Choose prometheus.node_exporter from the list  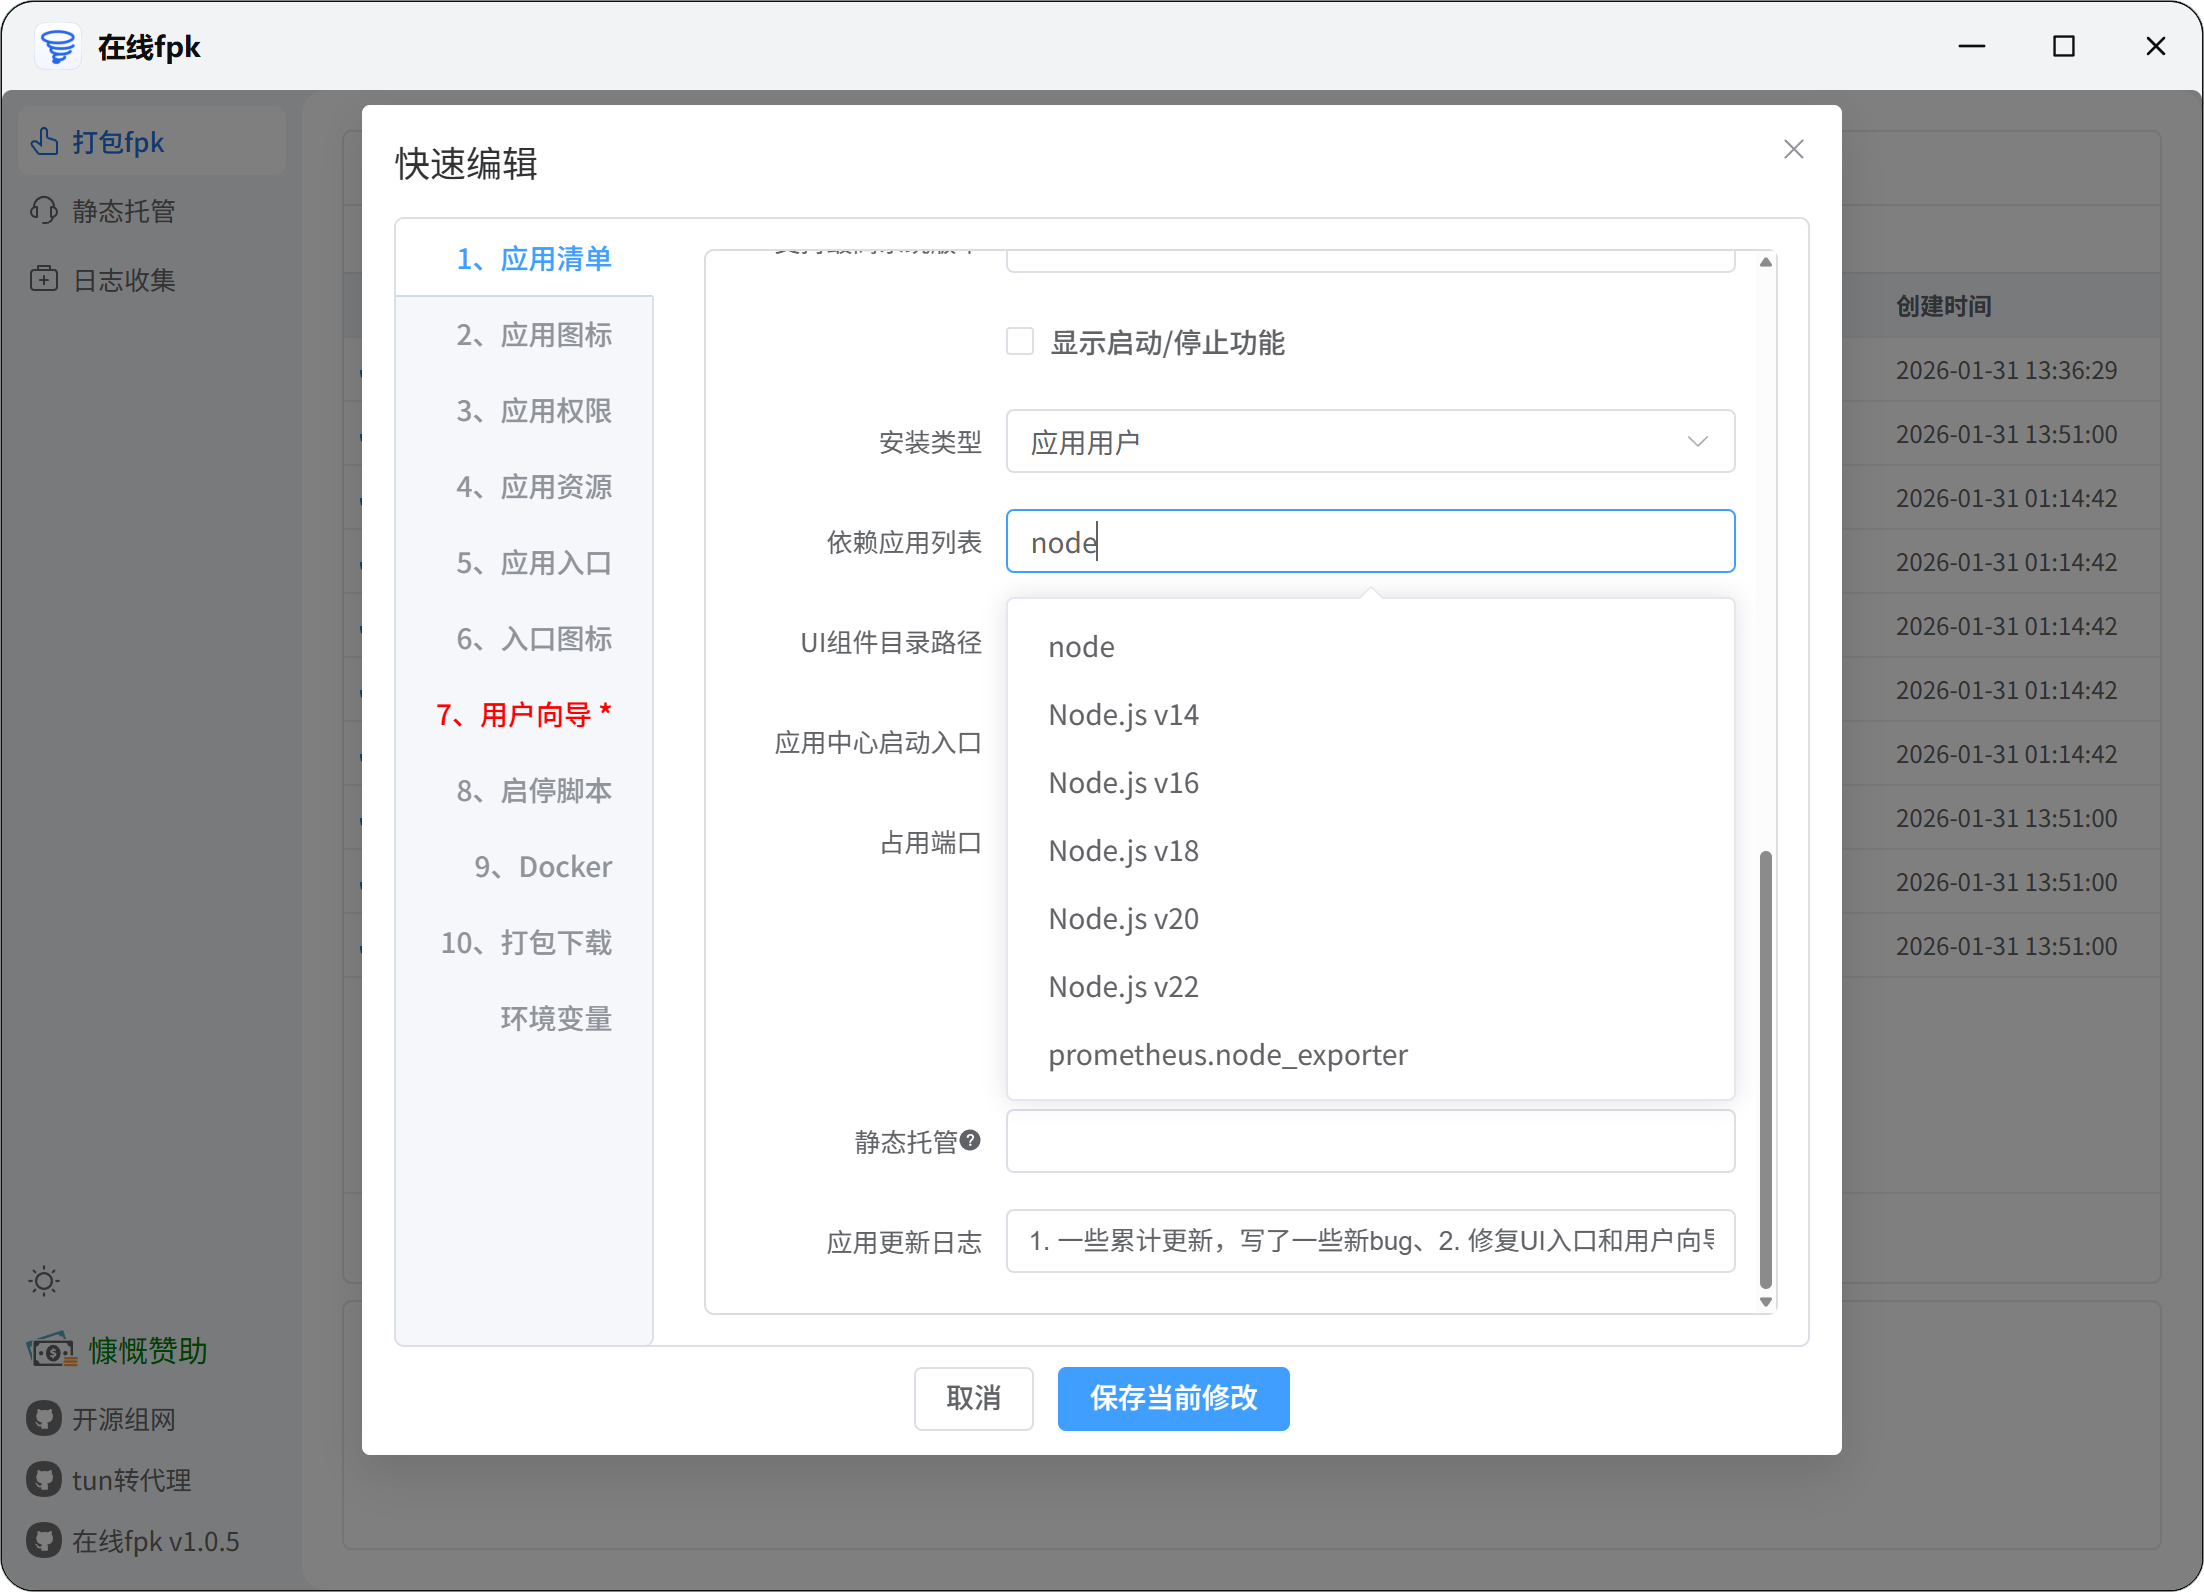[1227, 1054]
